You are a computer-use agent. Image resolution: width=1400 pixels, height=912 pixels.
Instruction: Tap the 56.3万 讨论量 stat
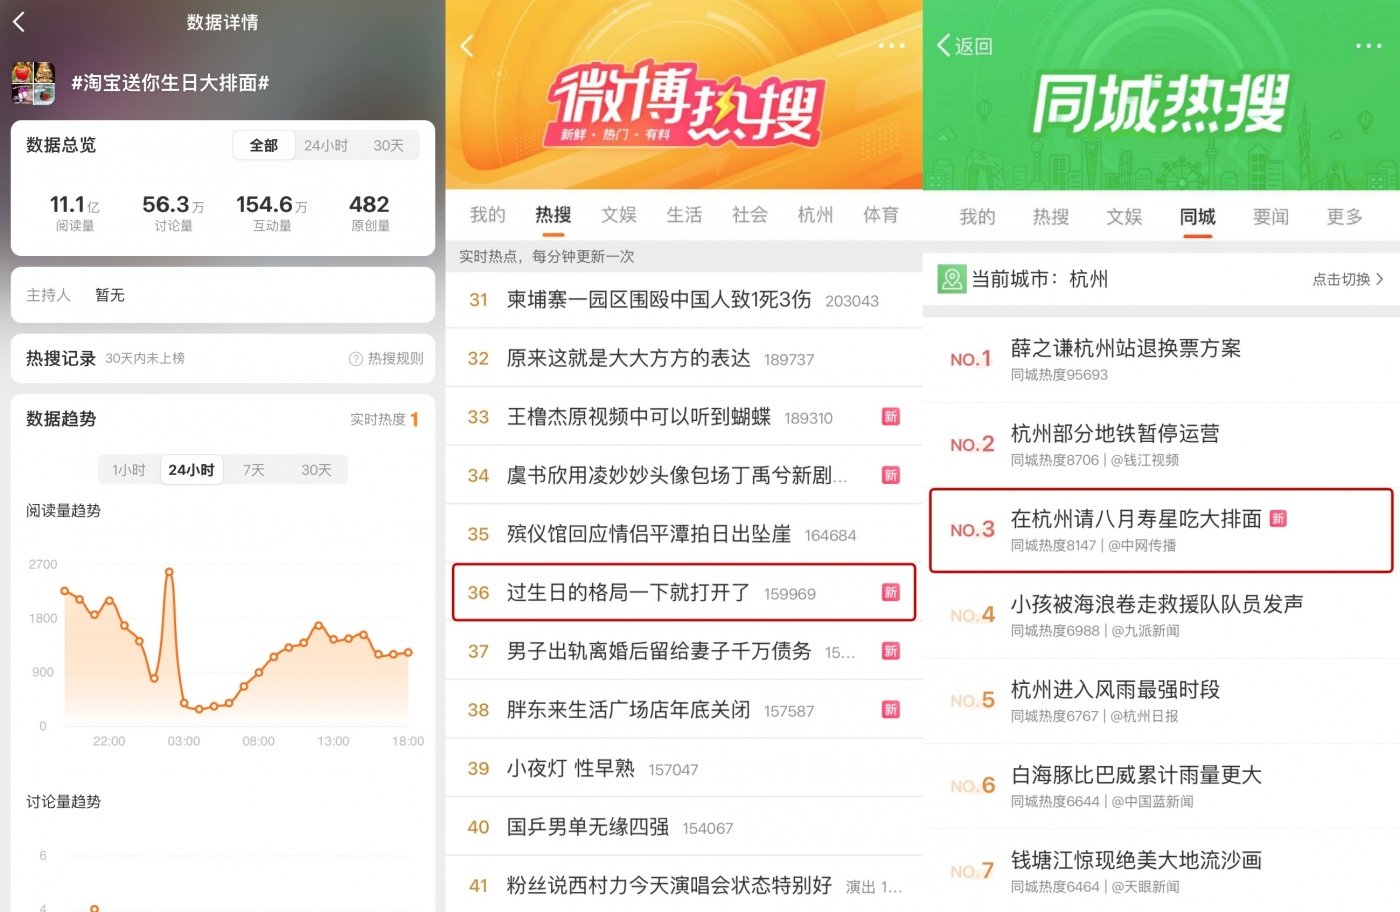pos(173,213)
